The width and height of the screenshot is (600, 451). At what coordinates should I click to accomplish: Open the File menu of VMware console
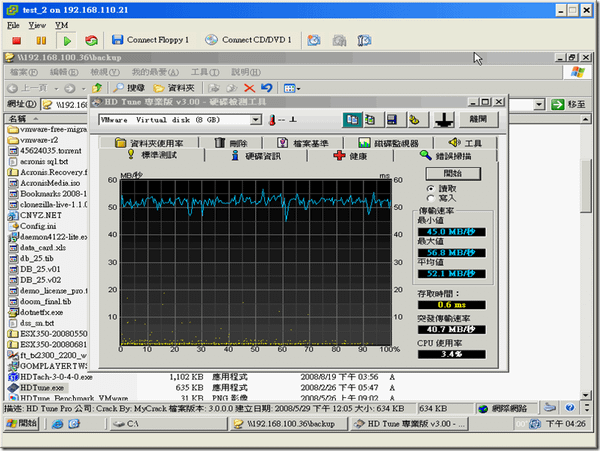13,25
